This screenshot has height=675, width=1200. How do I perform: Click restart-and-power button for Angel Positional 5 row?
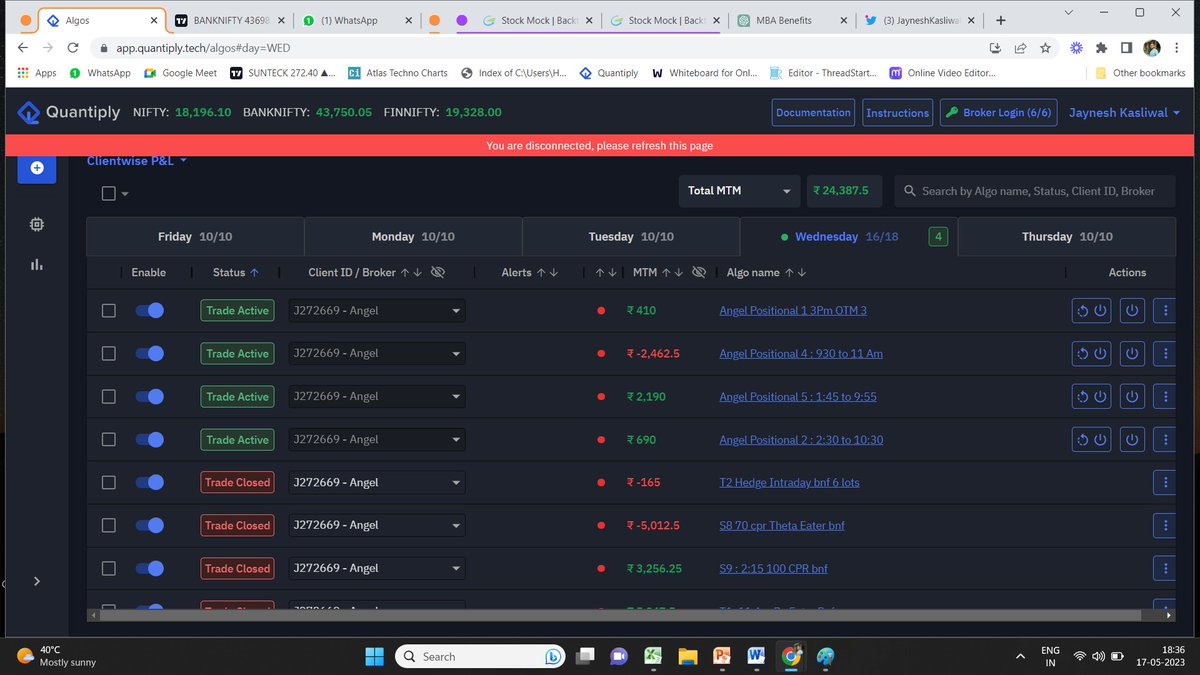(1090, 397)
